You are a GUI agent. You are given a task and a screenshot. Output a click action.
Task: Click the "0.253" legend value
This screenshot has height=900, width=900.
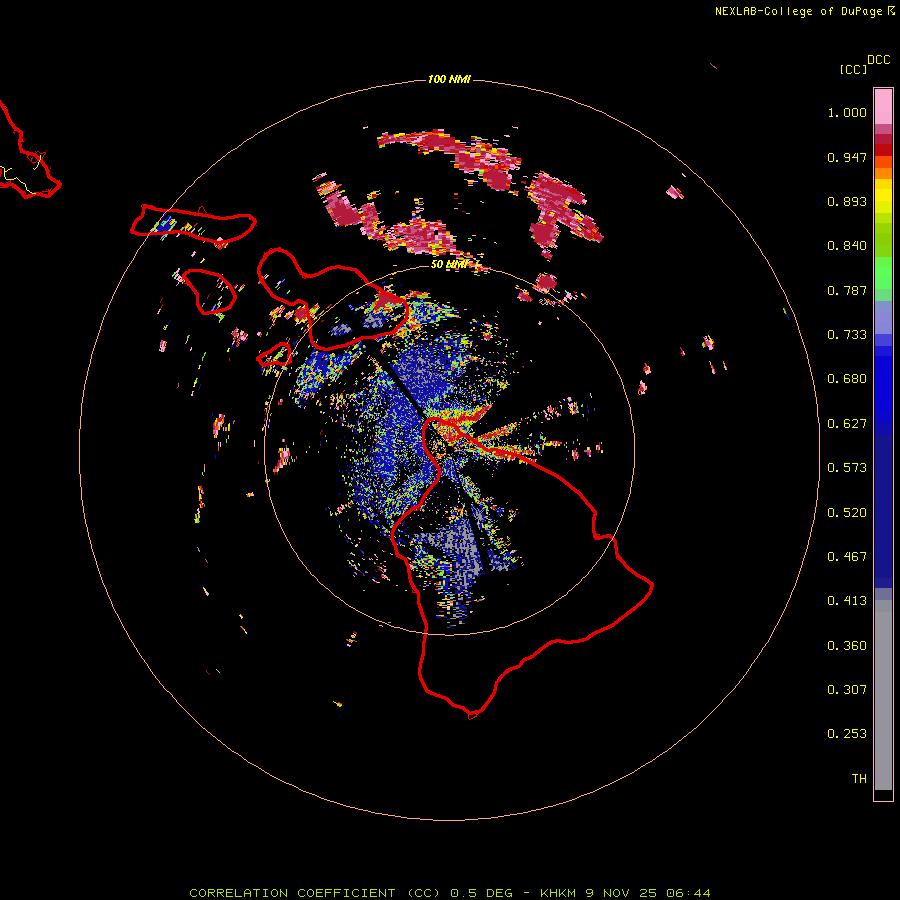tap(847, 734)
